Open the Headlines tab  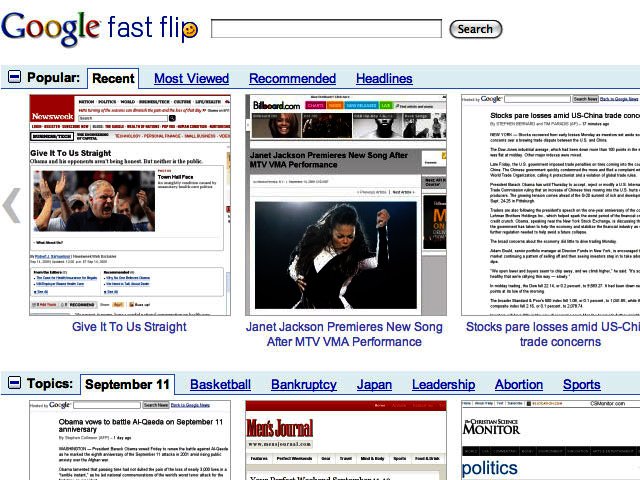pyautogui.click(x=384, y=78)
